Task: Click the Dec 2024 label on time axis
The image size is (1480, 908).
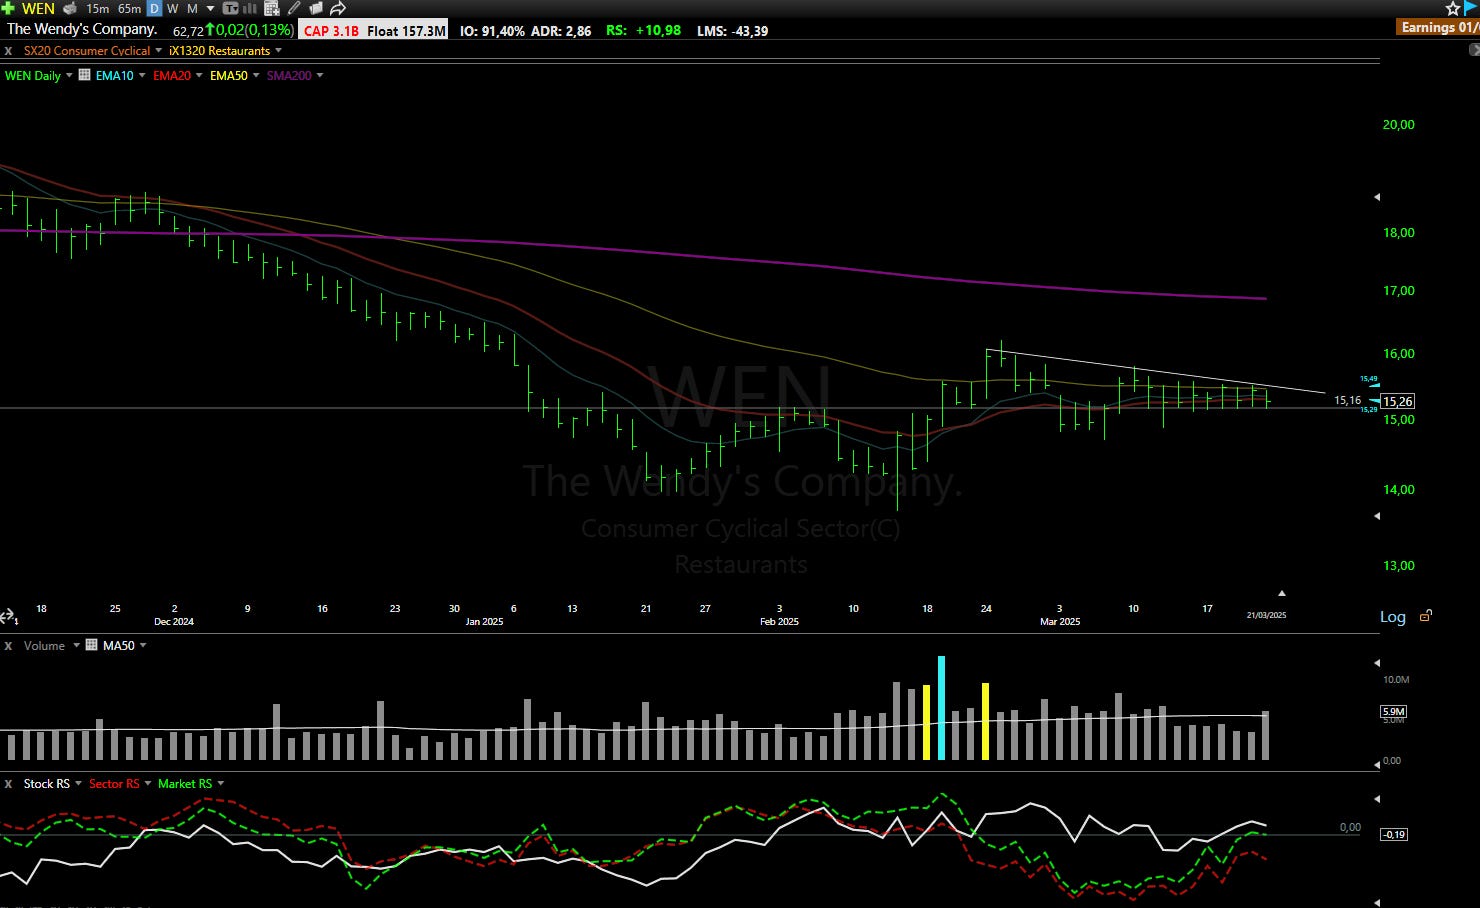Action: 174,622
